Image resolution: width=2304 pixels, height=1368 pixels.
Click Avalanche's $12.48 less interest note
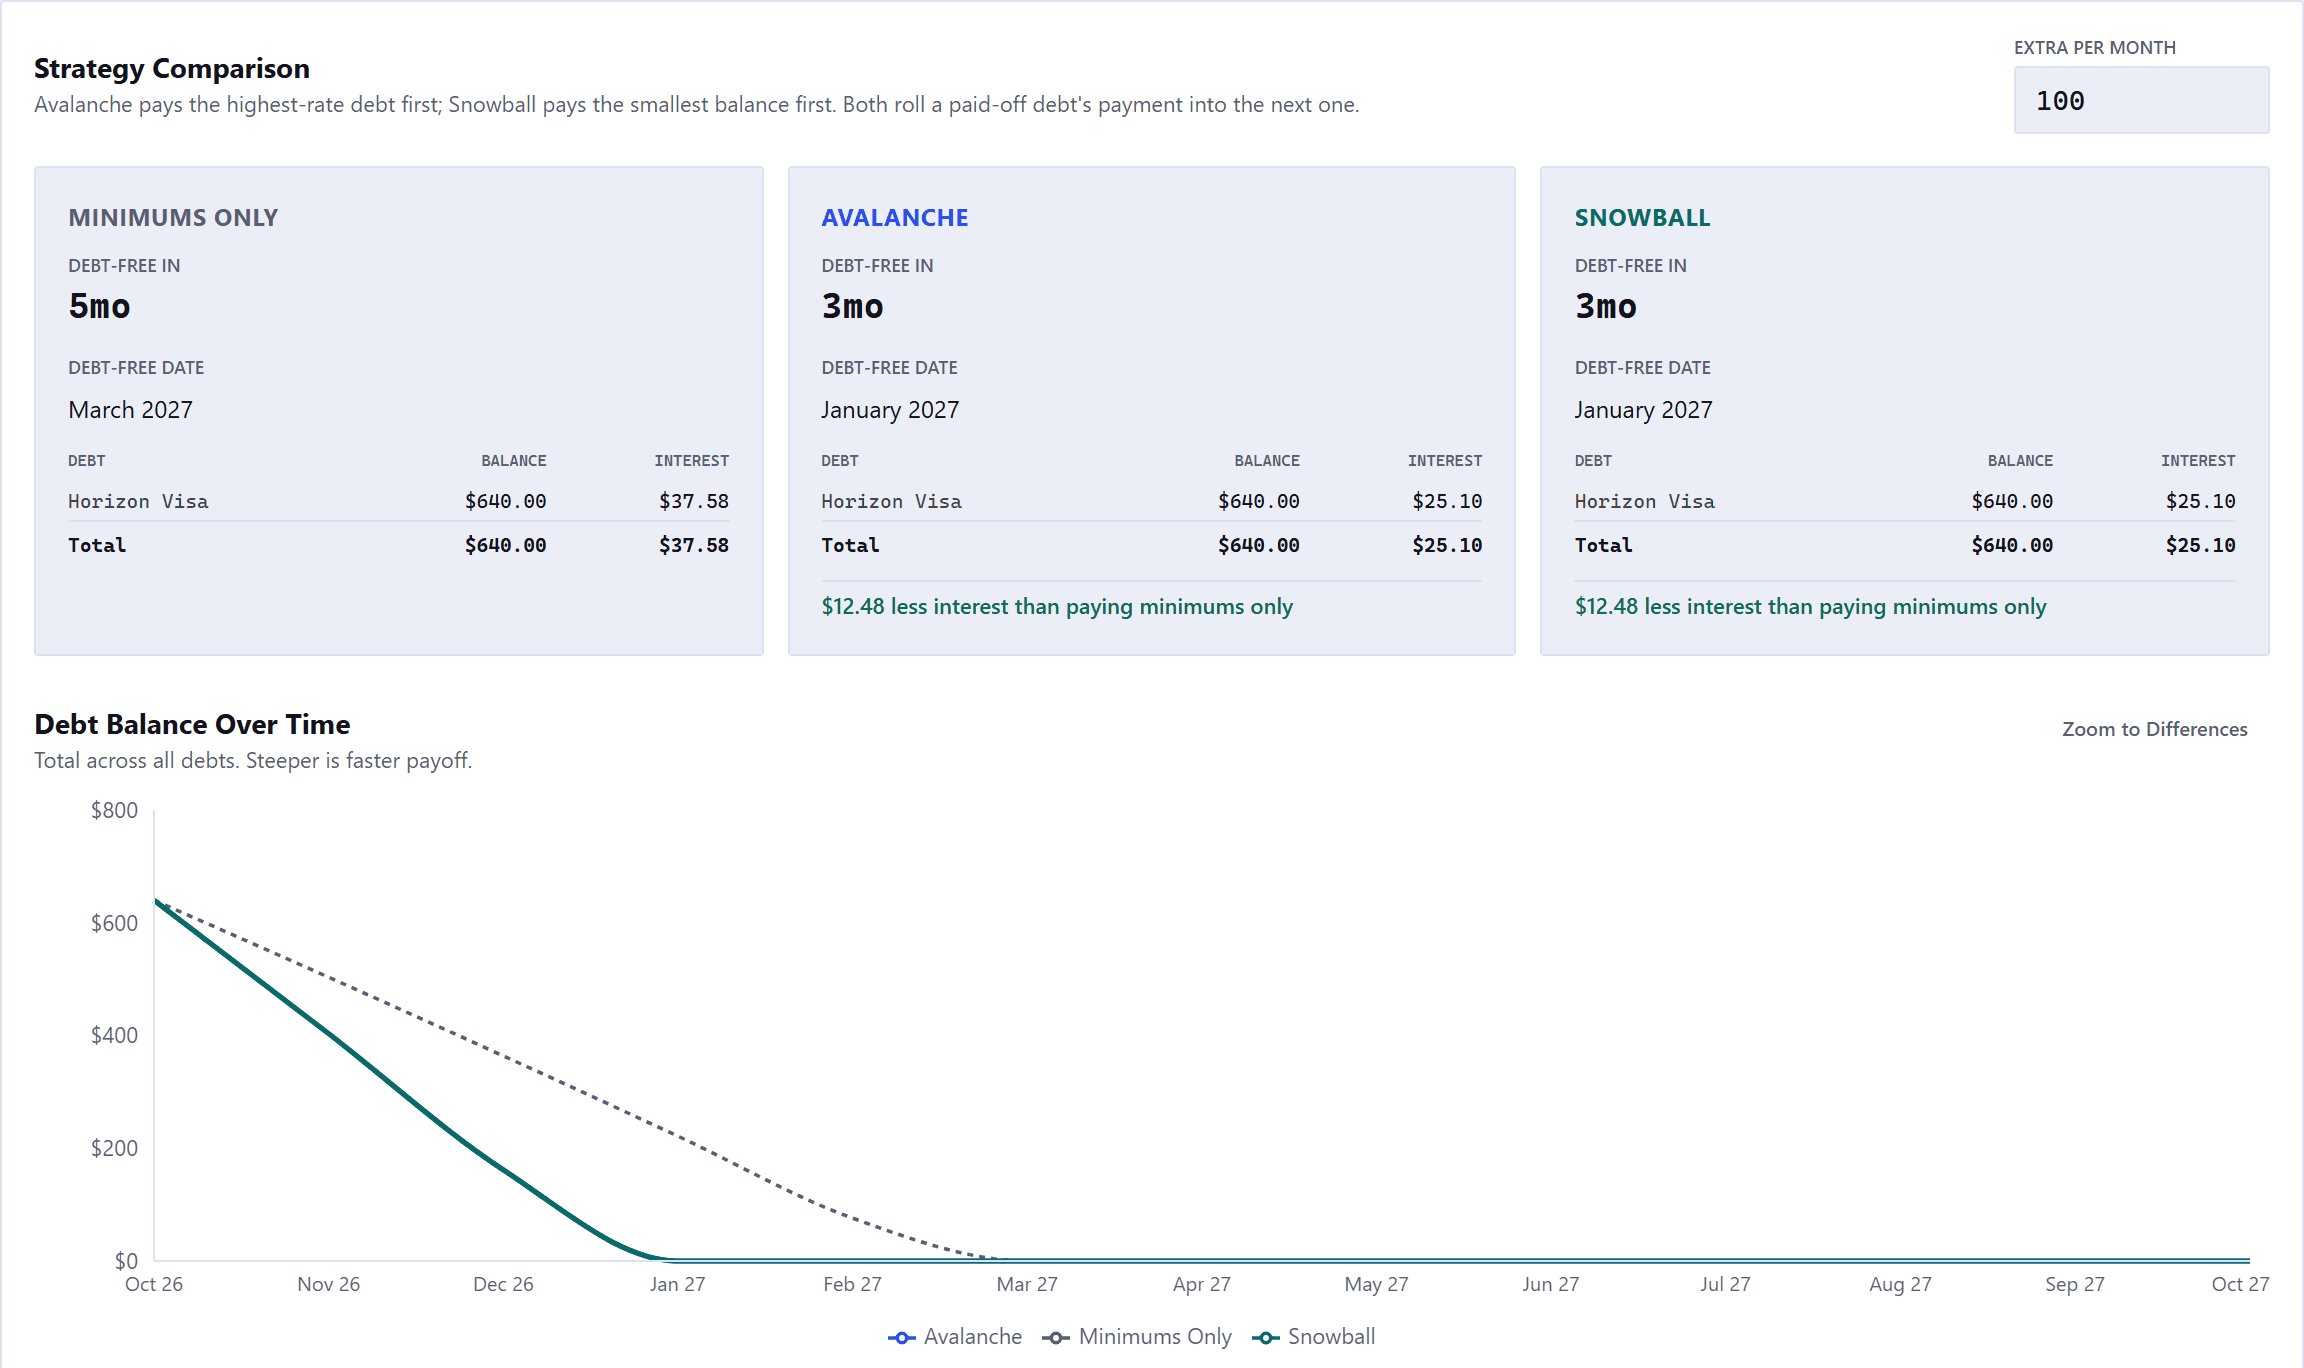tap(1057, 607)
